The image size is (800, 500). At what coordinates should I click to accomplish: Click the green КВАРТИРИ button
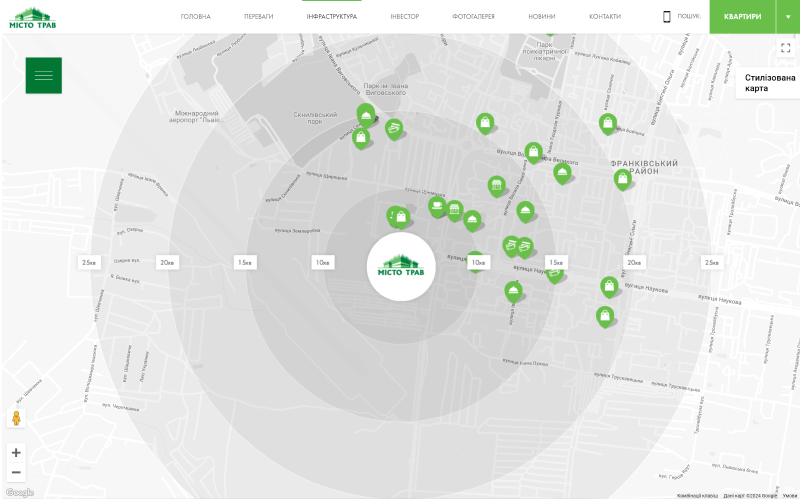pyautogui.click(x=743, y=17)
